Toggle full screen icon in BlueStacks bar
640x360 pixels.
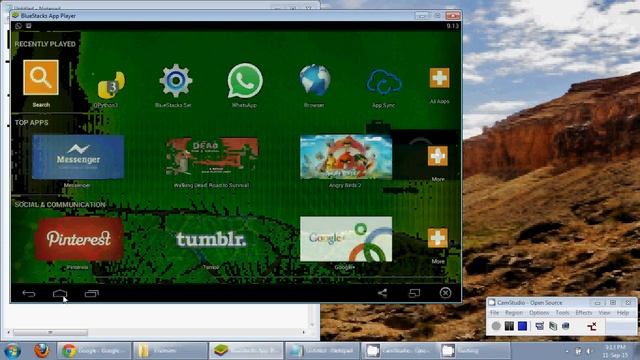414,293
